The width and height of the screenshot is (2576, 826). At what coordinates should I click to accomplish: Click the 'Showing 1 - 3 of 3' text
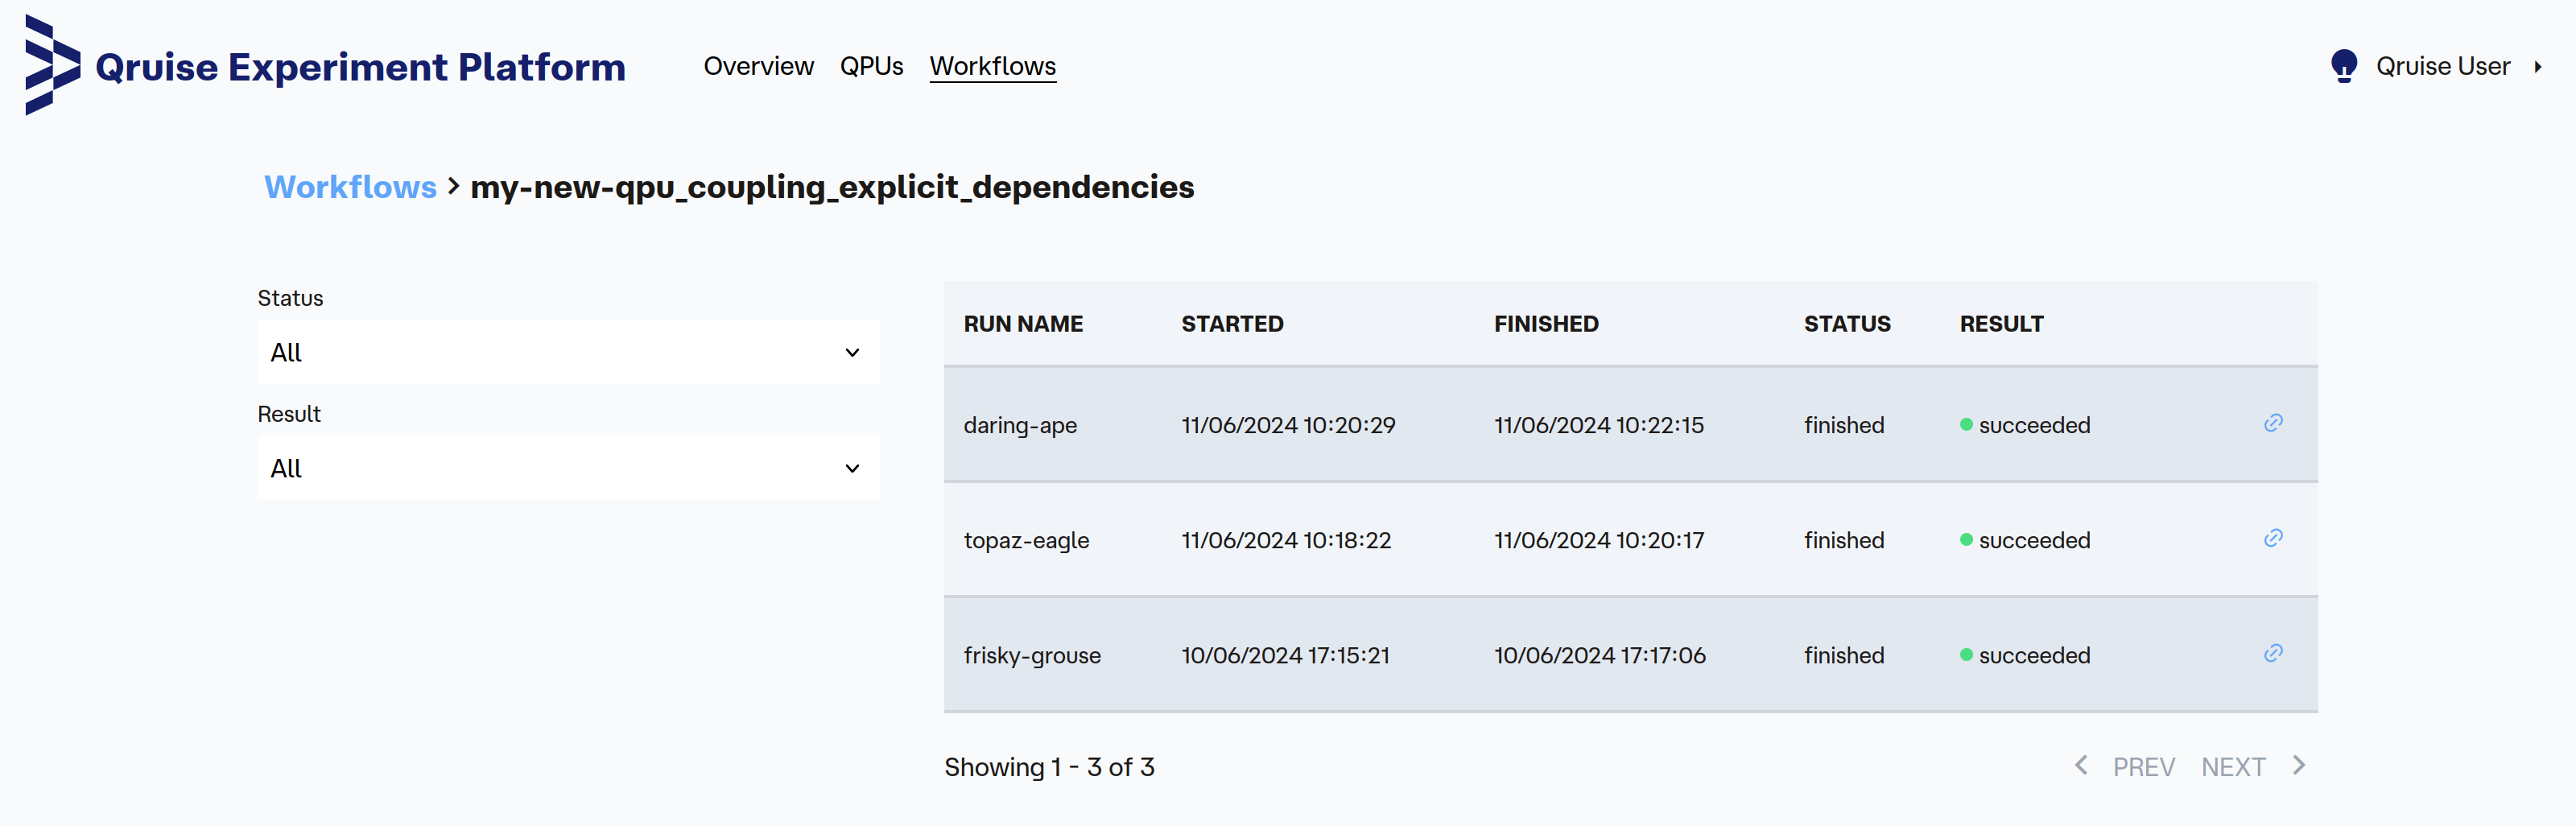coord(1049,767)
